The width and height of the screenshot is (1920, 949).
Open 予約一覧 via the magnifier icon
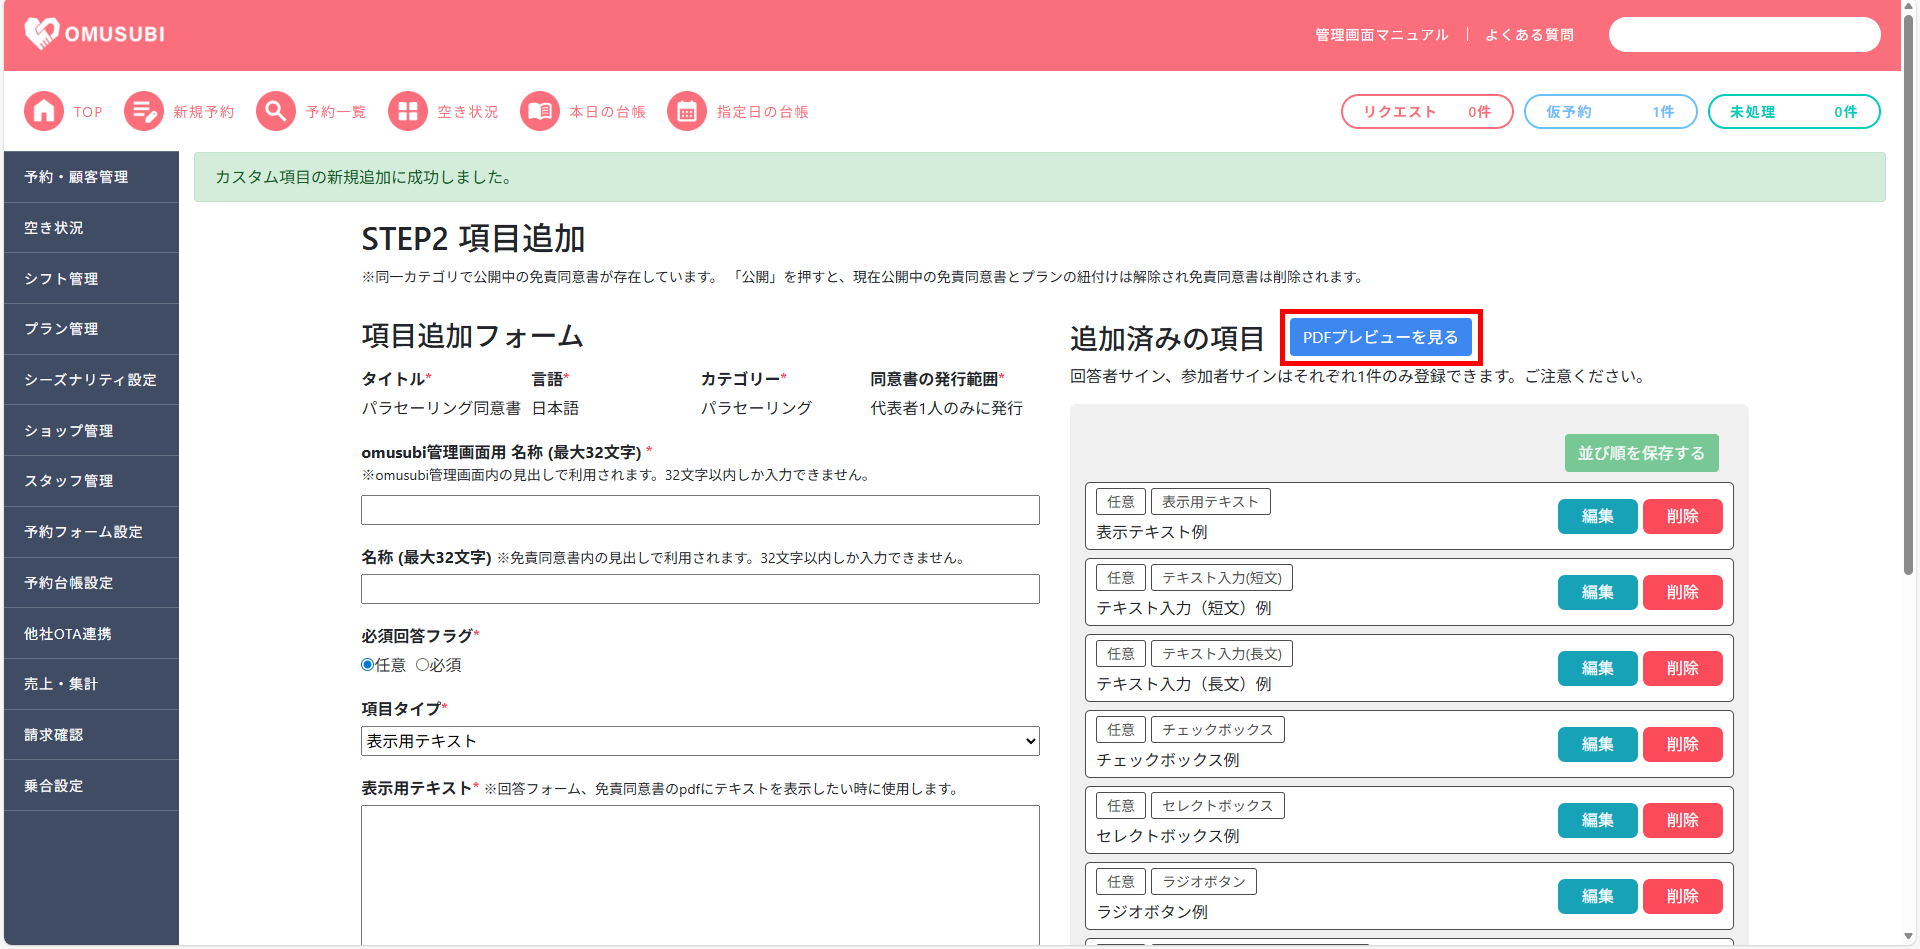click(276, 112)
